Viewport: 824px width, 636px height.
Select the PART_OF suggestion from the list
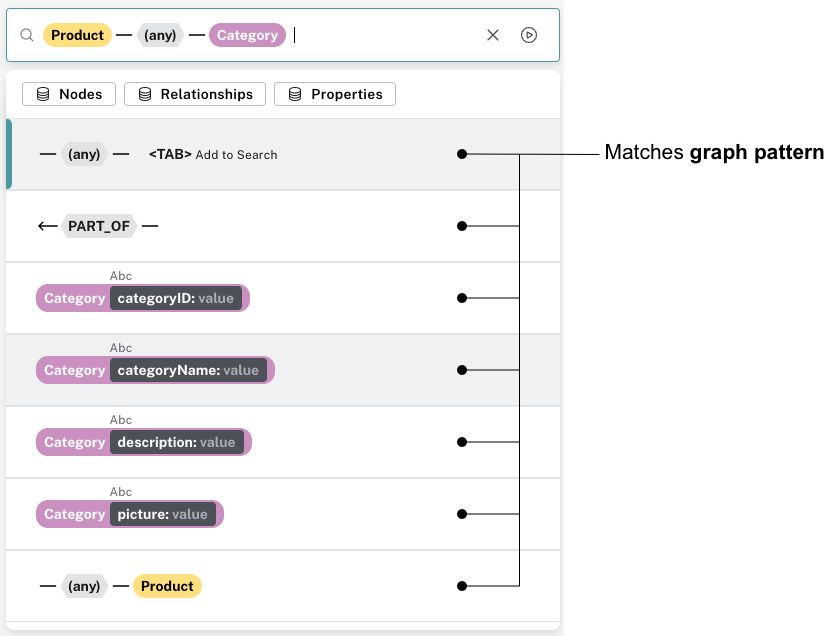pyautogui.click(x=99, y=226)
